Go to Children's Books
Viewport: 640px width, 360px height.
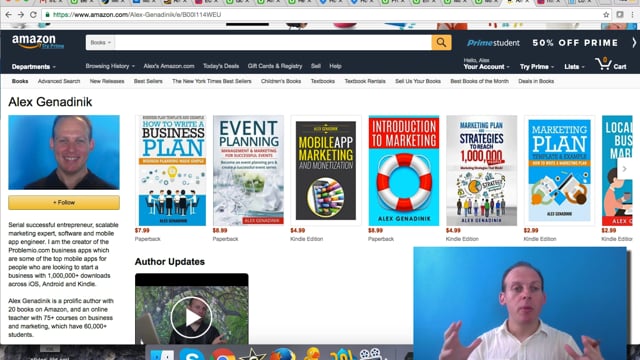281,81
